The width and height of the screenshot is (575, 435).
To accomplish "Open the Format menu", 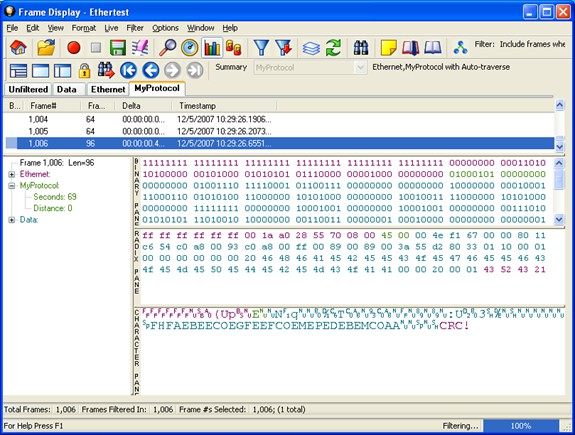I will point(84,28).
